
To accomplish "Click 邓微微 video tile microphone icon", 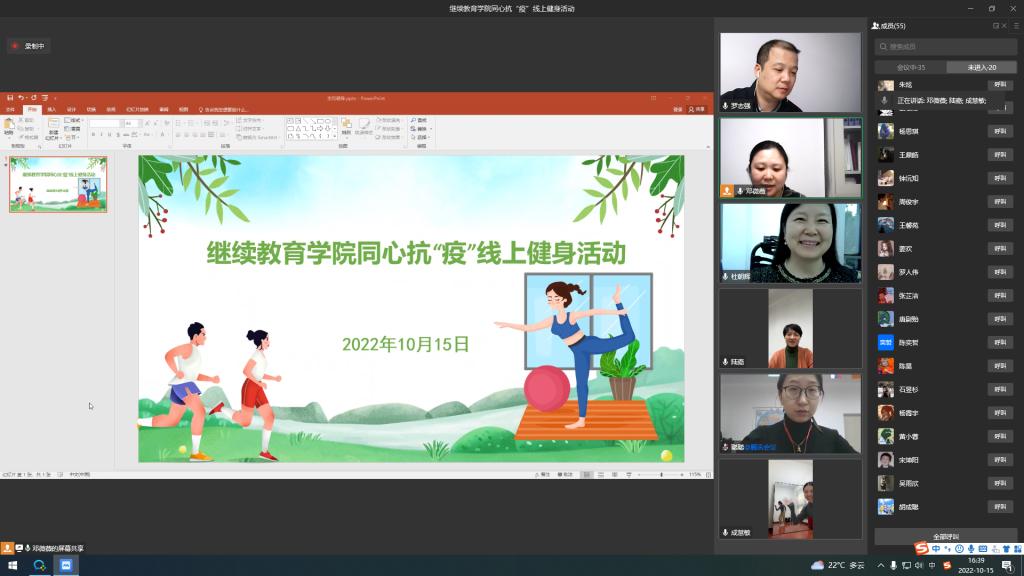I will pos(741,190).
